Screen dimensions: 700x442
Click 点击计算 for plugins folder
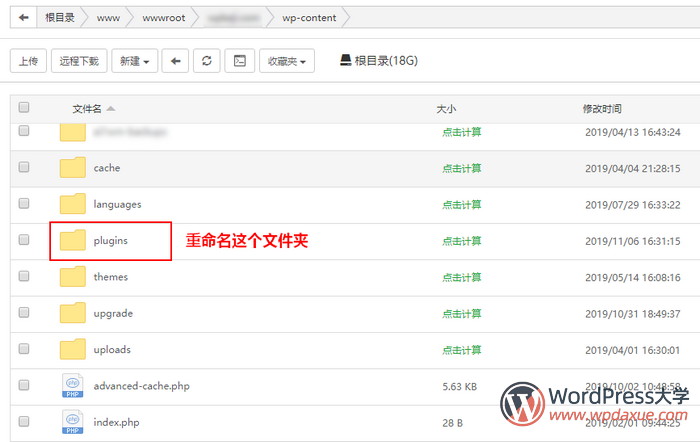coord(462,241)
